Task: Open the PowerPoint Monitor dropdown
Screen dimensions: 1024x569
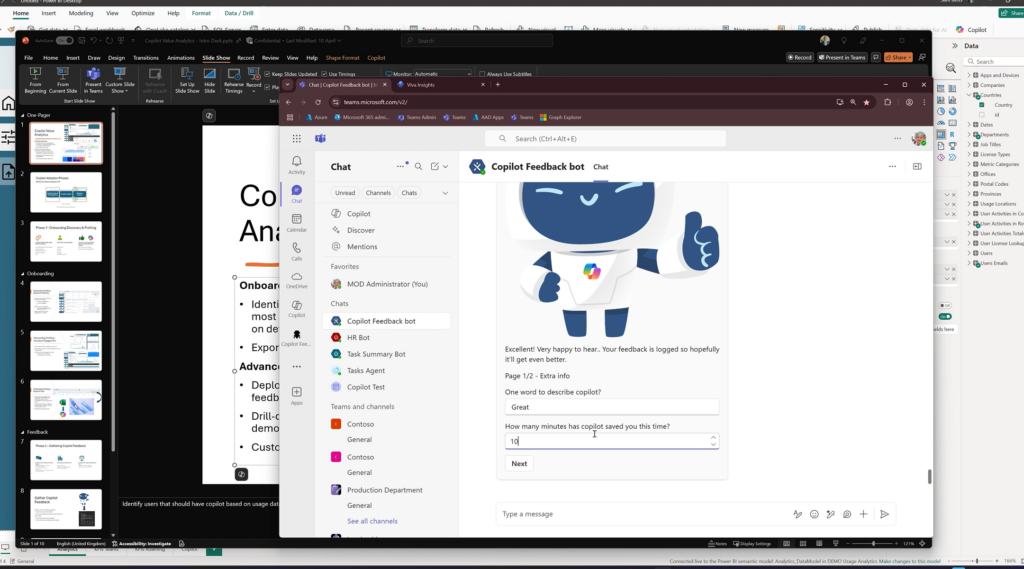Action: point(442,74)
